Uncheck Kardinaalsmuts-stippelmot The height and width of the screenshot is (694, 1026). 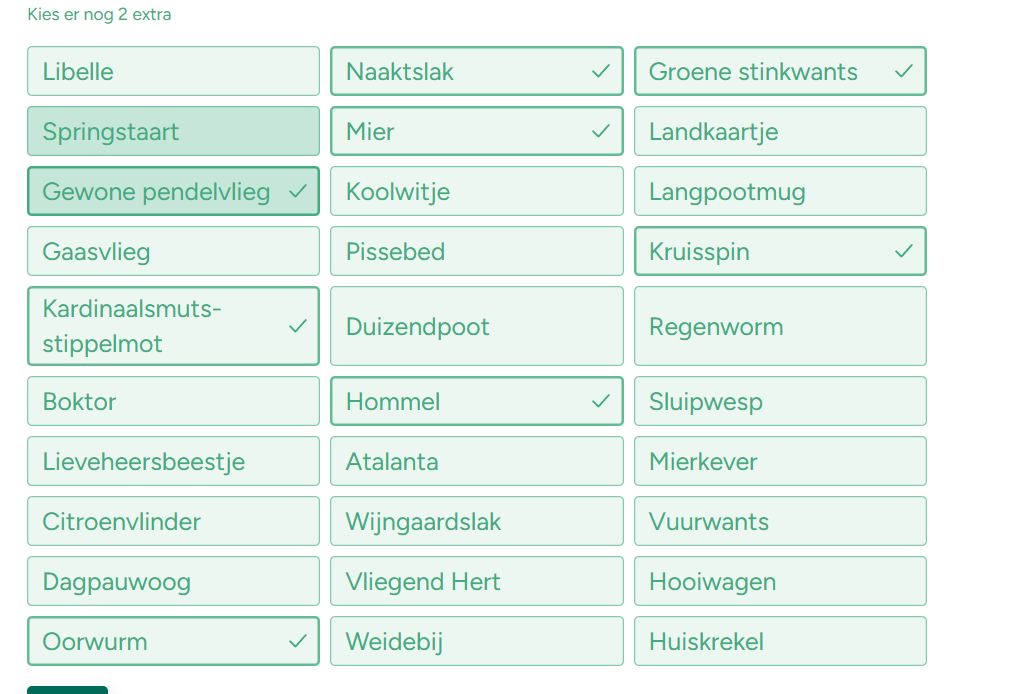coord(173,326)
